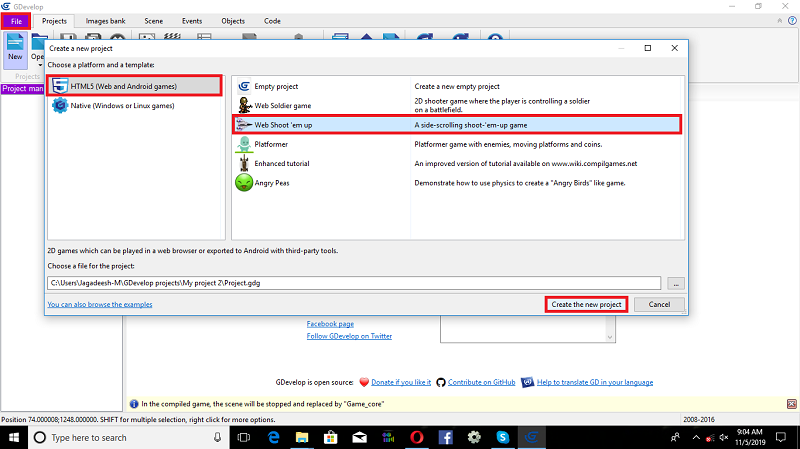The image size is (800, 449).
Task: Select the Project manager panel tab
Action: coord(22,89)
